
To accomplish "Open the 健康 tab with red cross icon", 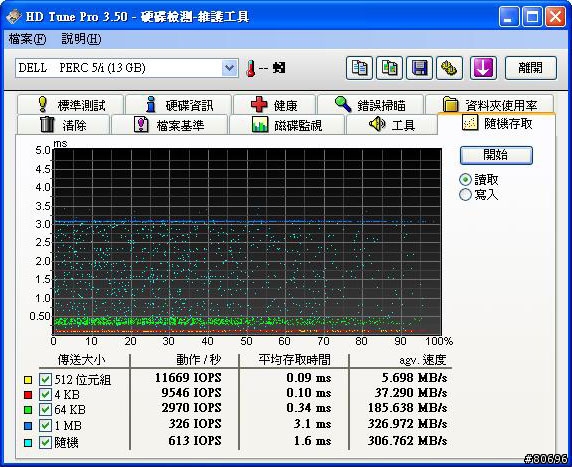I will (x=274, y=105).
